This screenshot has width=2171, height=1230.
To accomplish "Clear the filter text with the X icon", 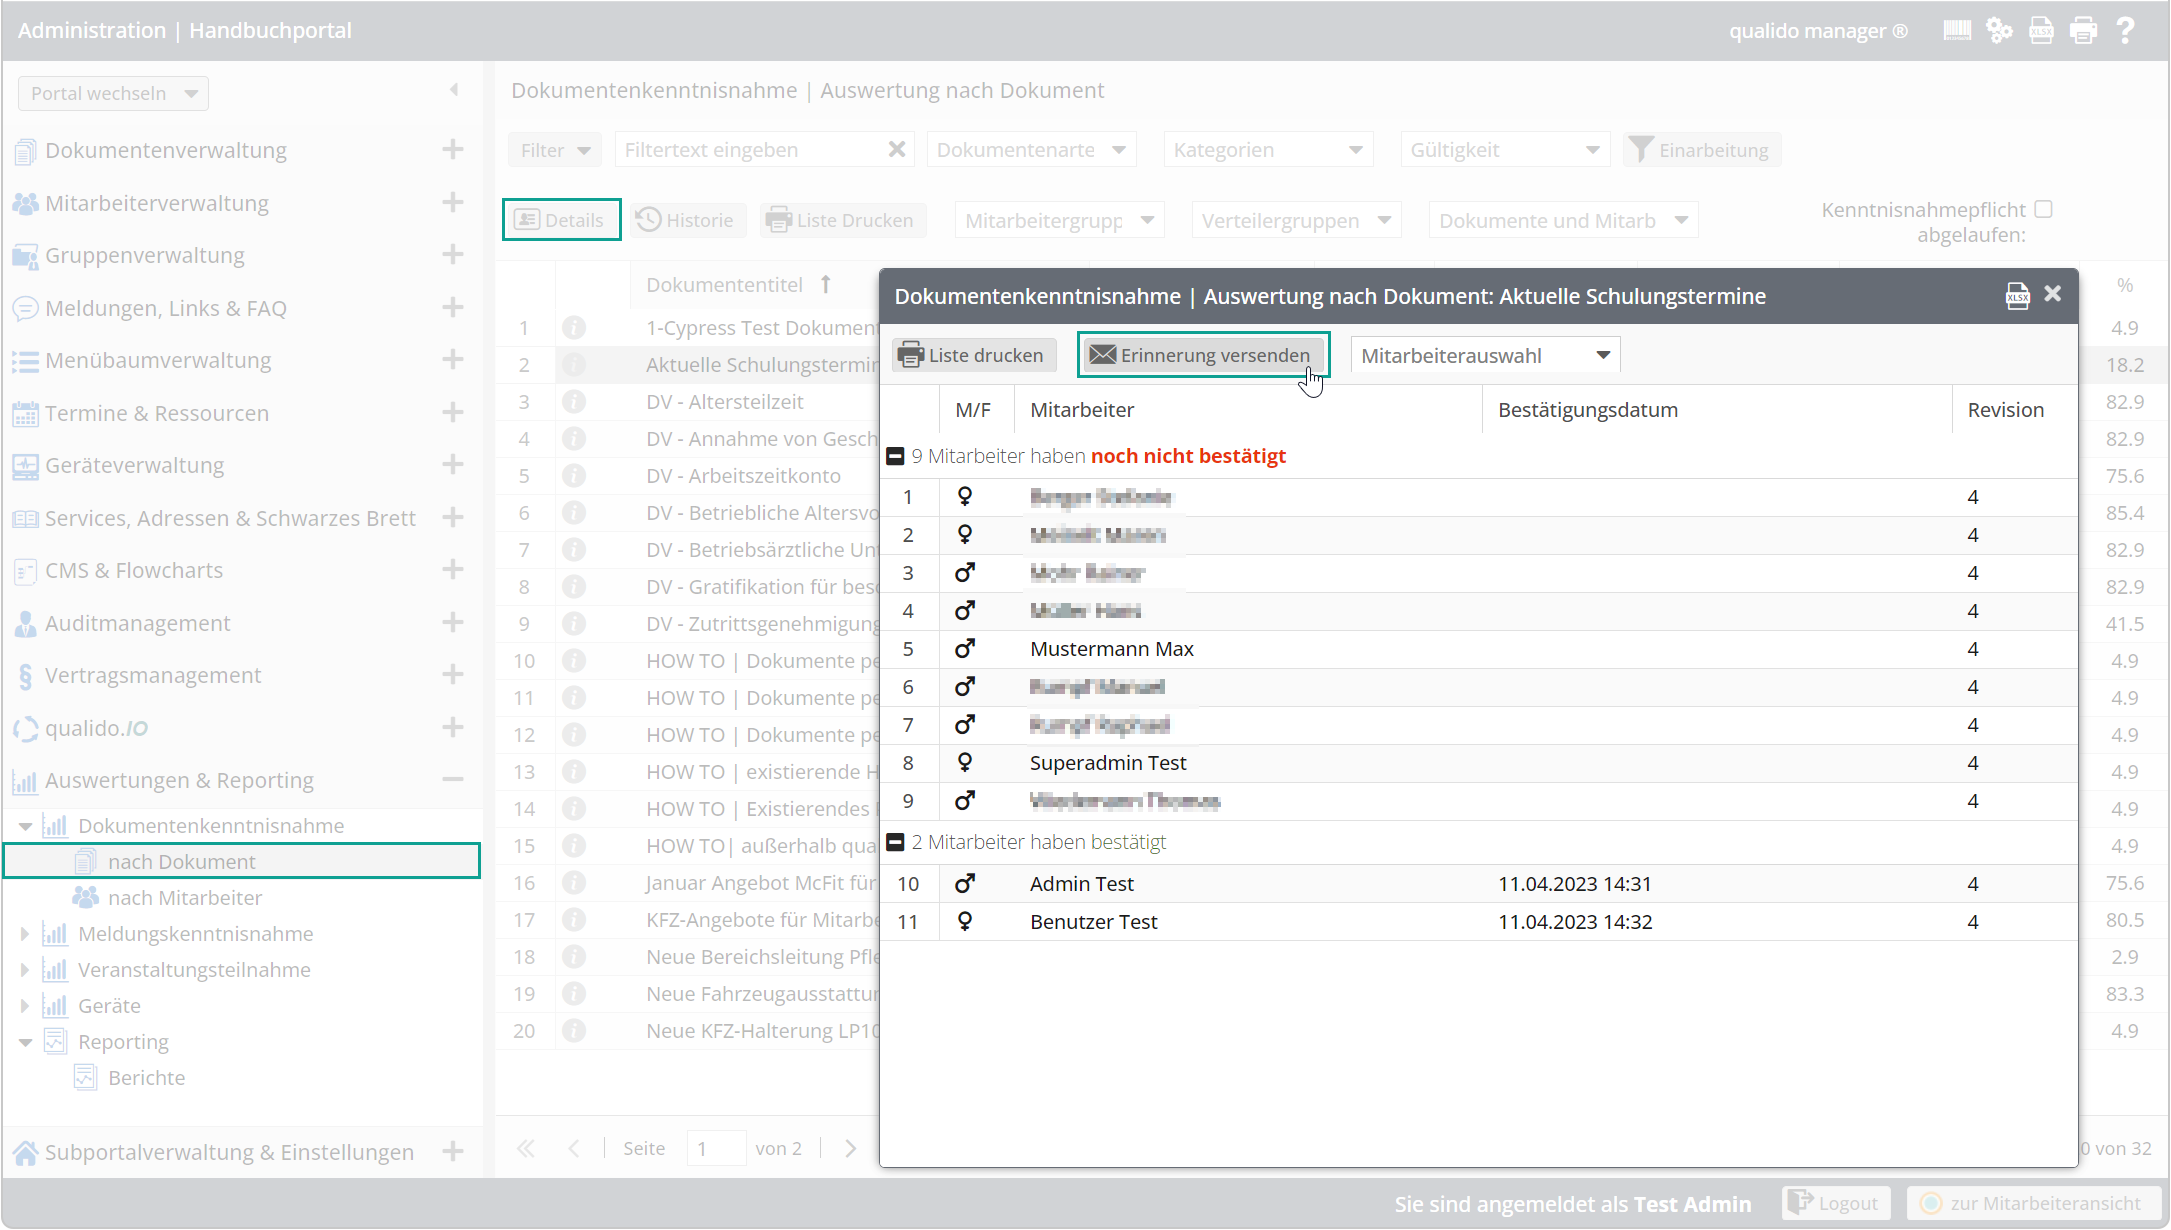I will 897,149.
